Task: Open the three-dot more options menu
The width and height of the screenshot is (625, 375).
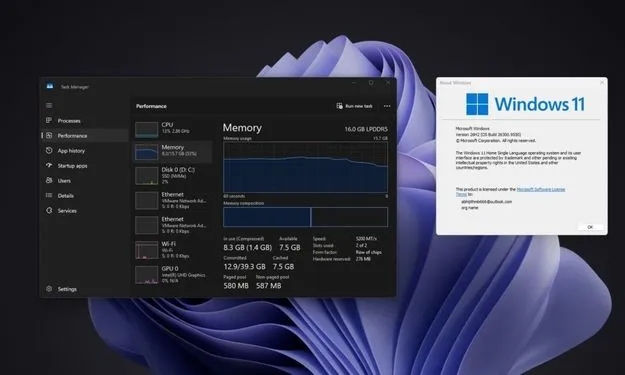Action: pyautogui.click(x=387, y=106)
